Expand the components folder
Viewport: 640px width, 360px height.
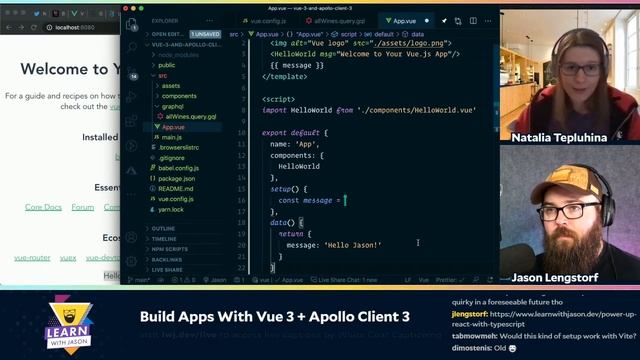(176, 96)
